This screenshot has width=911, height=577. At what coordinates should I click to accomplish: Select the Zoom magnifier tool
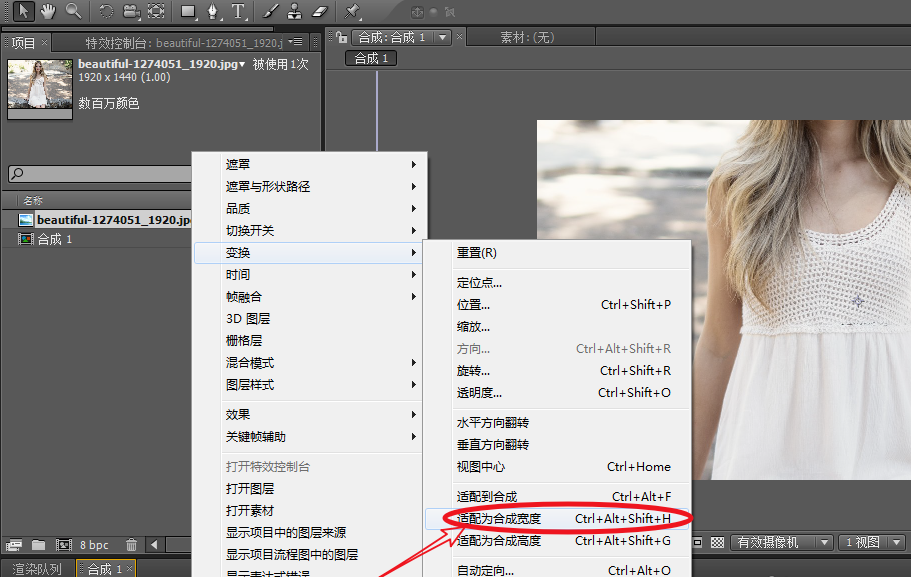73,11
